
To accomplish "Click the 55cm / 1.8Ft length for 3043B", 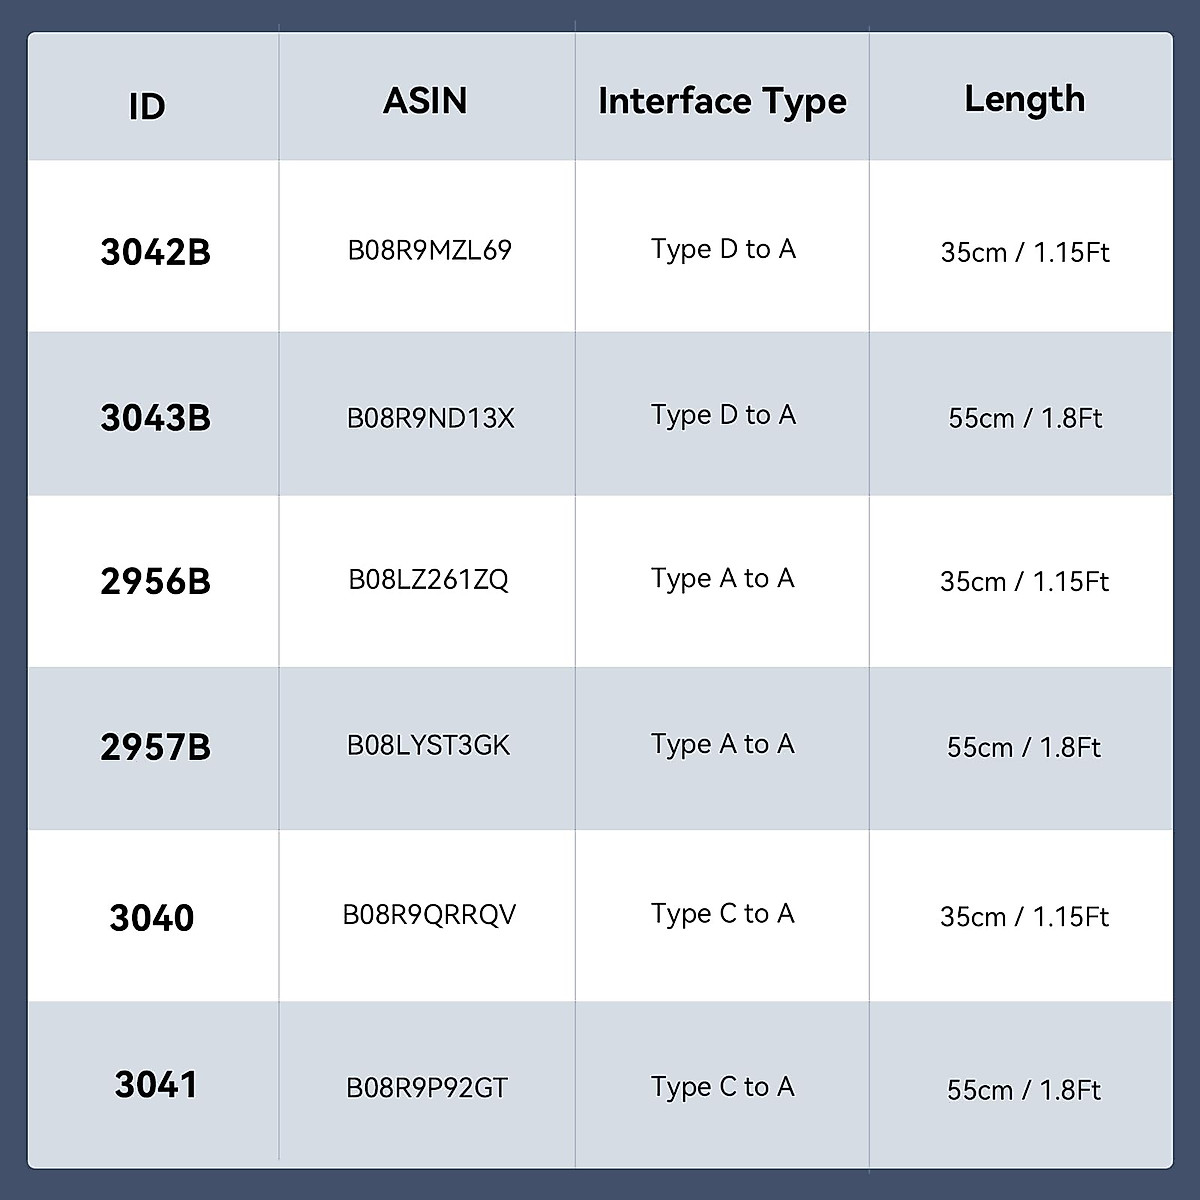I will 1025,418.
